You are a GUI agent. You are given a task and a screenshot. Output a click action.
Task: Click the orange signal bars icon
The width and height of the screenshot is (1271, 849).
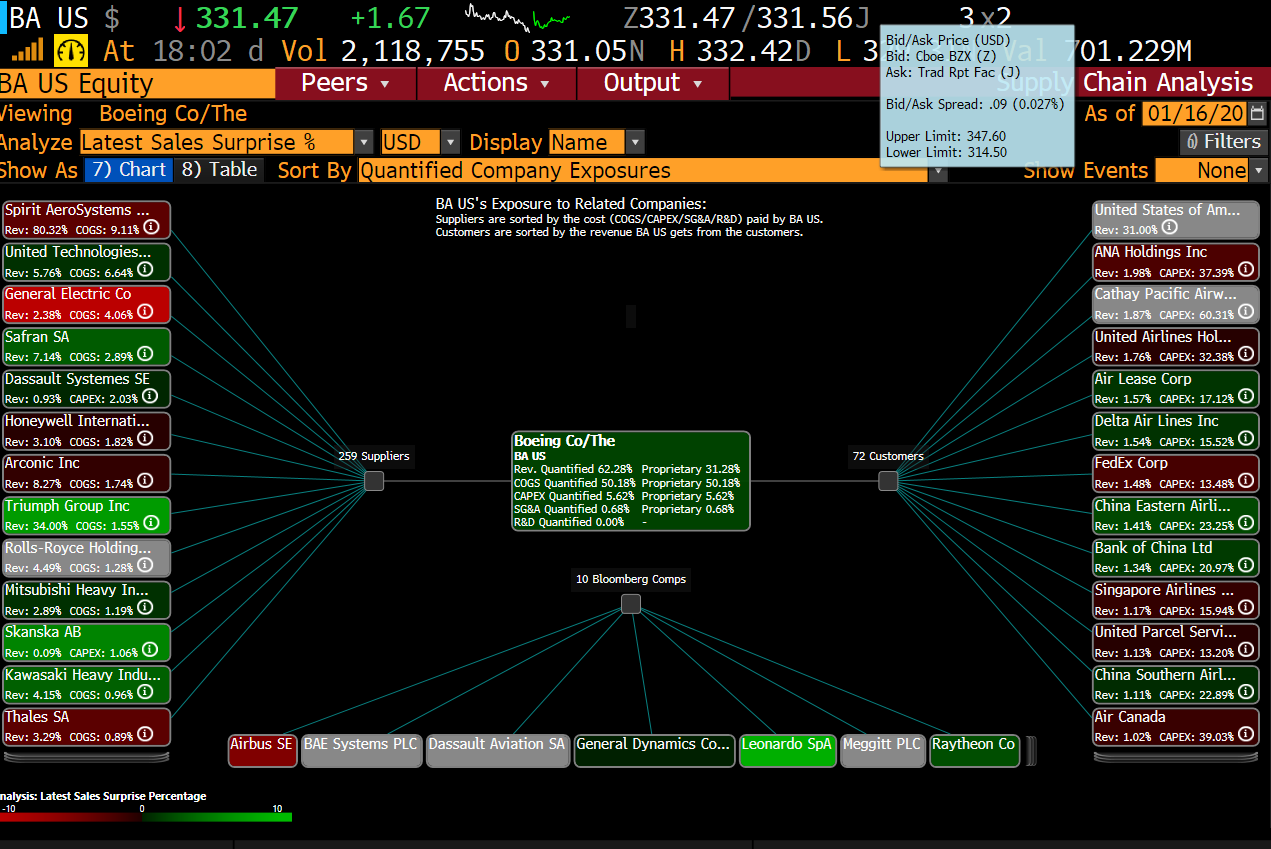27,50
